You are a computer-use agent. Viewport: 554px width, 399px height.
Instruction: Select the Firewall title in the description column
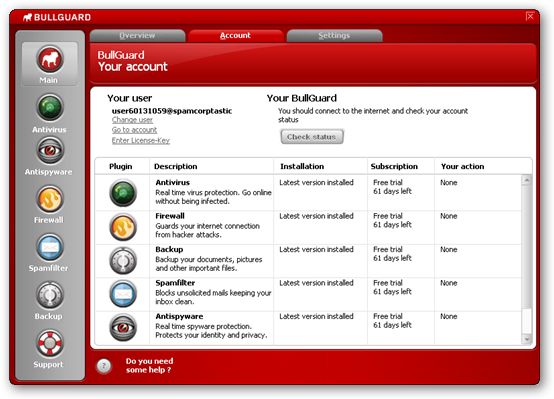tap(170, 216)
